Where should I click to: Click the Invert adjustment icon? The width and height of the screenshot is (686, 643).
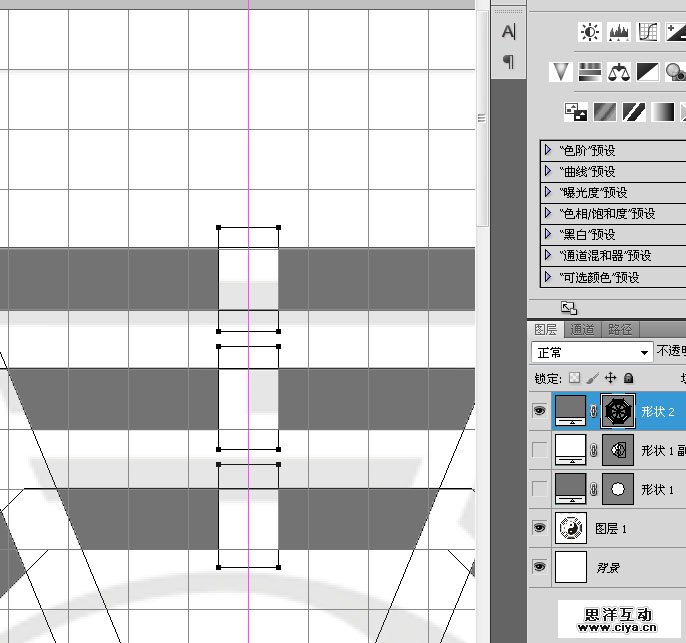click(576, 111)
